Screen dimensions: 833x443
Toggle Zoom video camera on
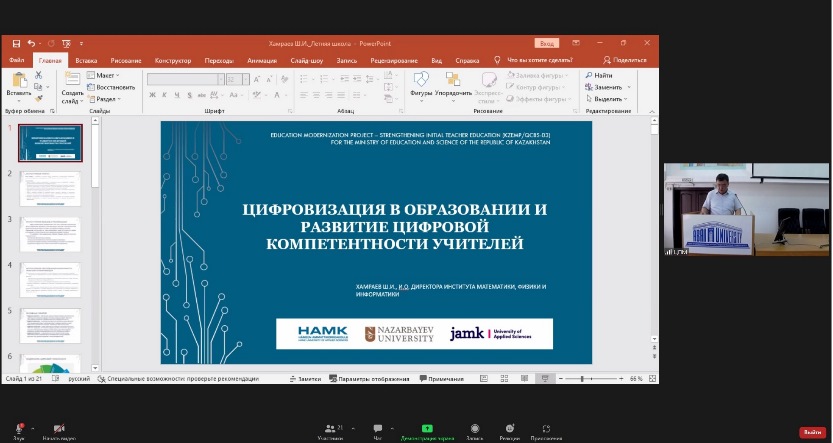point(58,428)
